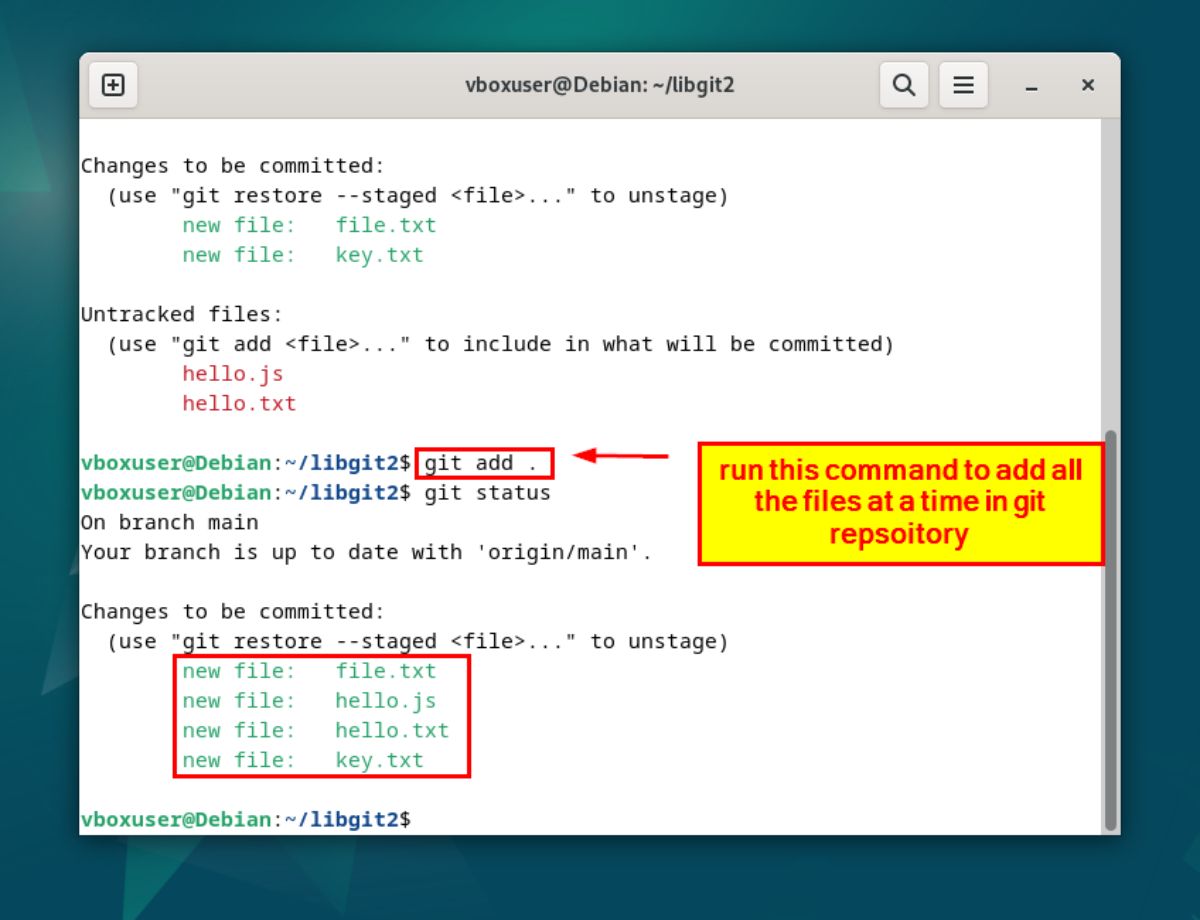Click the search magnifier icon
This screenshot has width=1200, height=920.
point(904,85)
